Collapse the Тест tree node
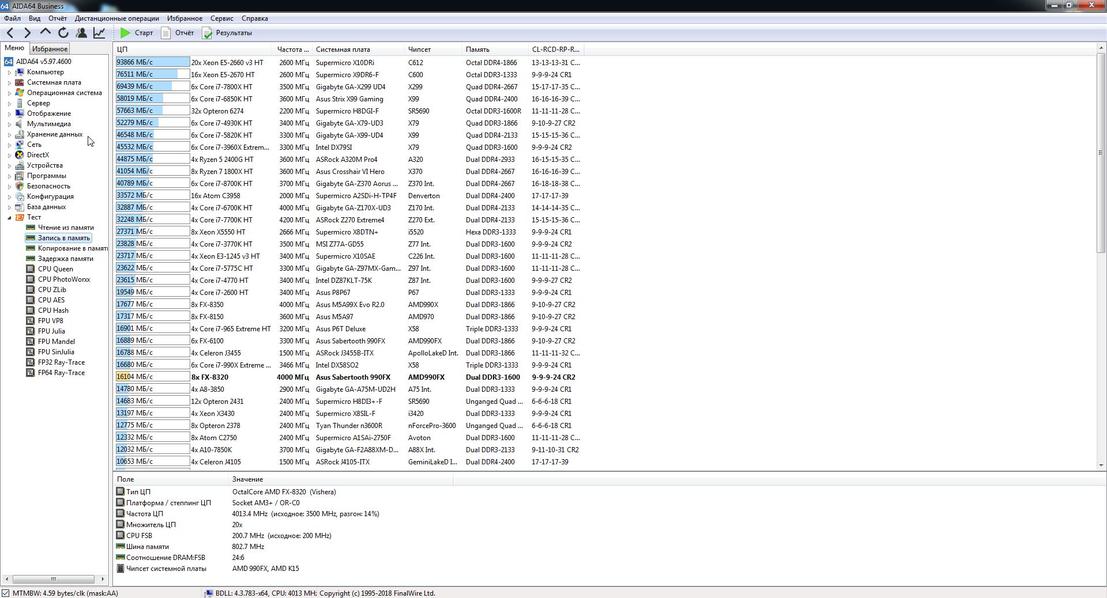The height and width of the screenshot is (598, 1107). click(x=9, y=217)
